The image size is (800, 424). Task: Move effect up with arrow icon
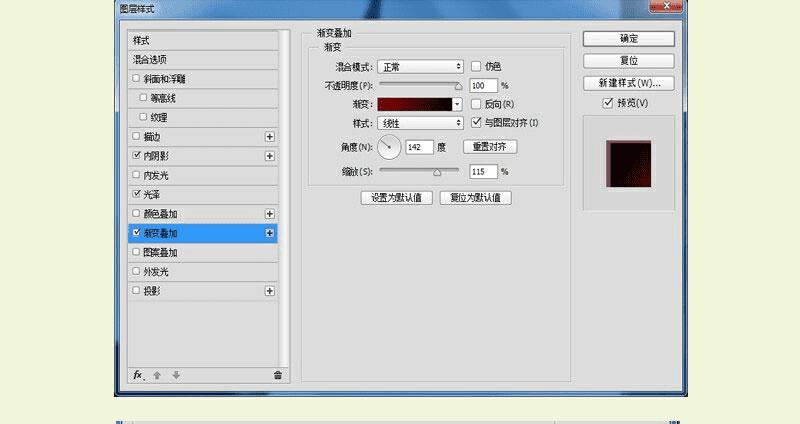(157, 375)
